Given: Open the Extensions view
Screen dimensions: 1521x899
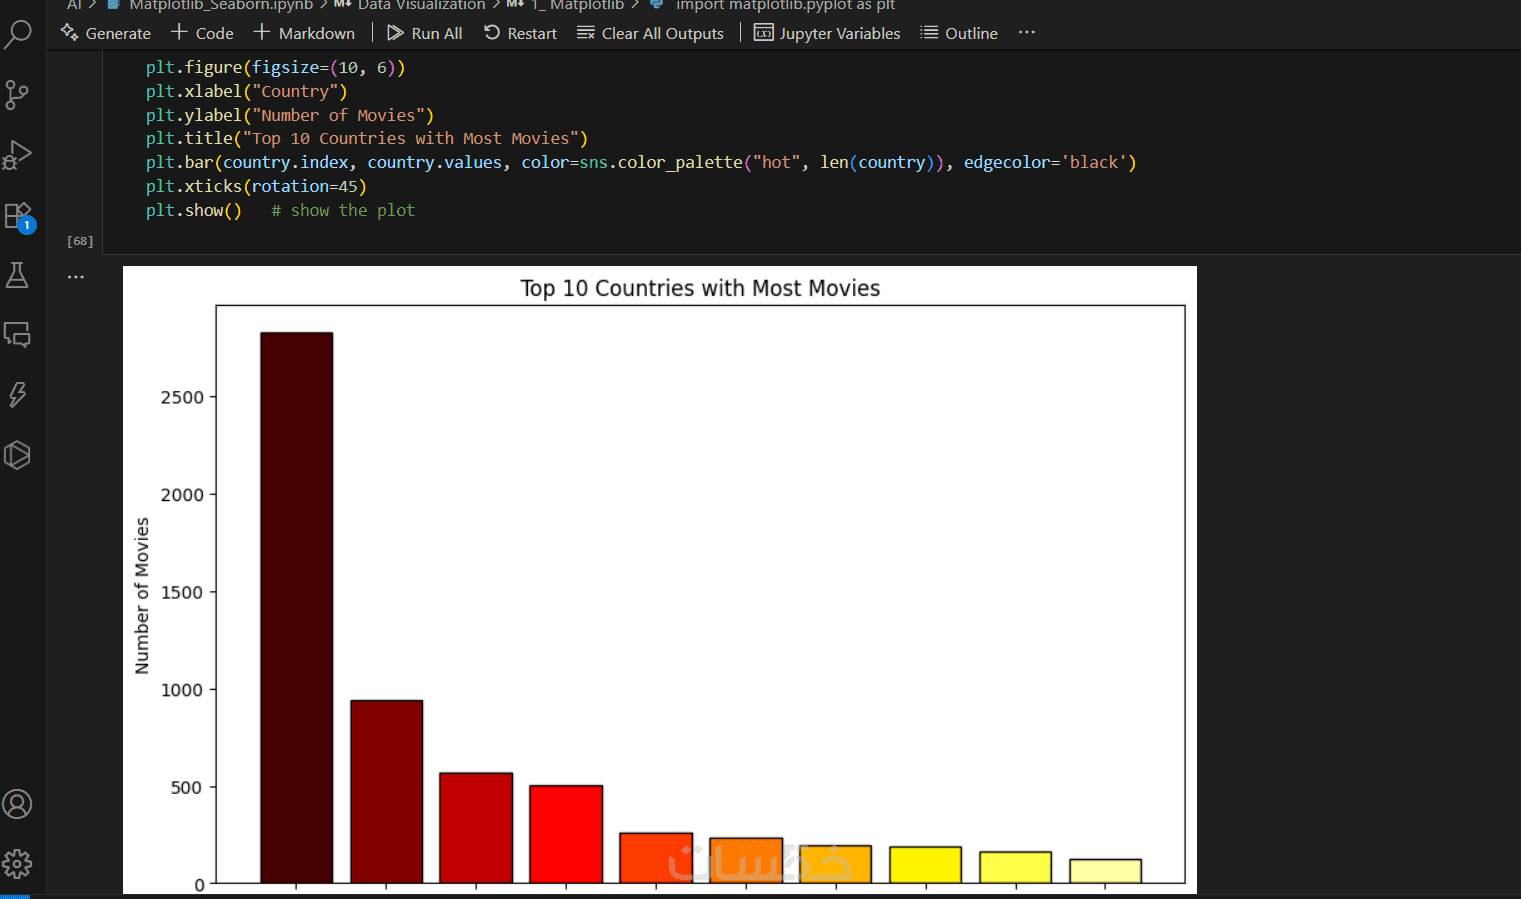Looking at the screenshot, I should coord(18,216).
